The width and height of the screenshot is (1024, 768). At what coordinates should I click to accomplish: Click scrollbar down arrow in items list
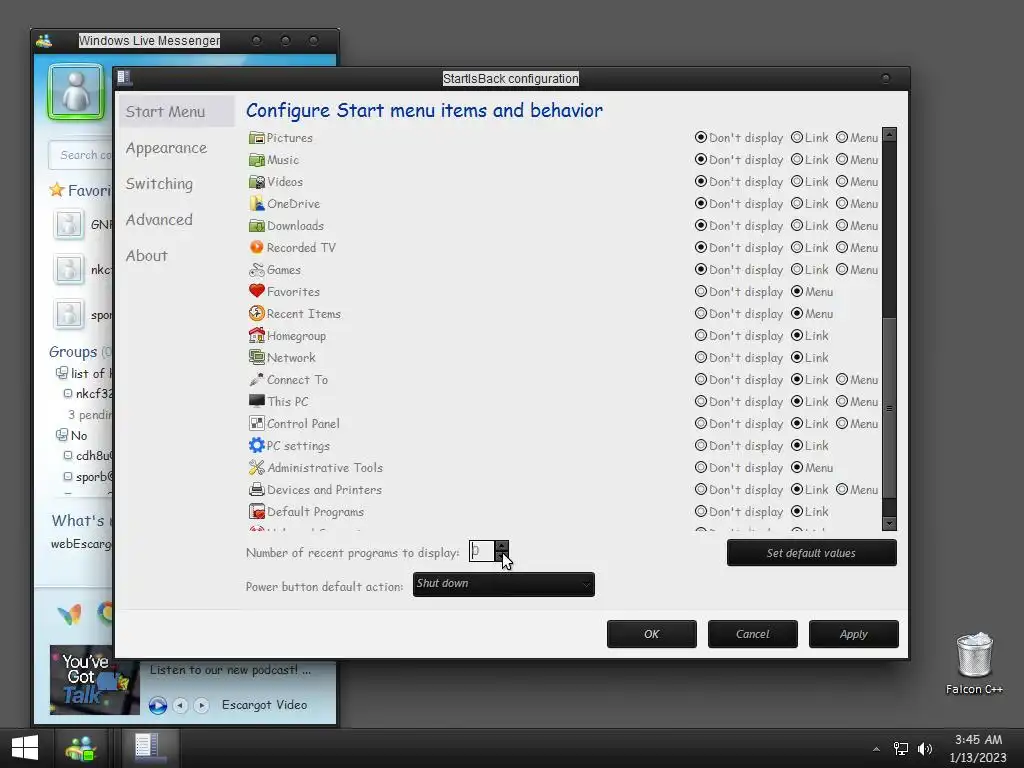tap(889, 523)
